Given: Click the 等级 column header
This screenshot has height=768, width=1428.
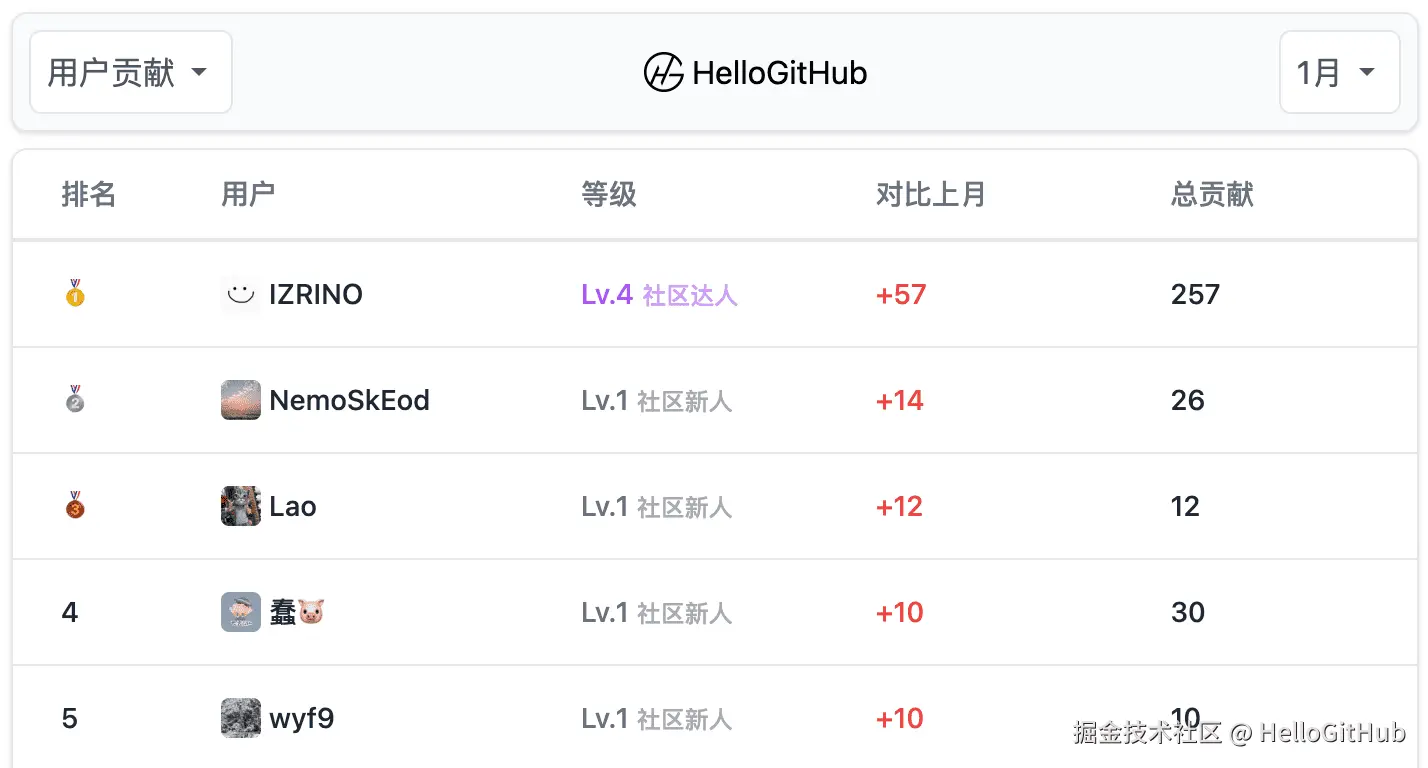Looking at the screenshot, I should (608, 194).
